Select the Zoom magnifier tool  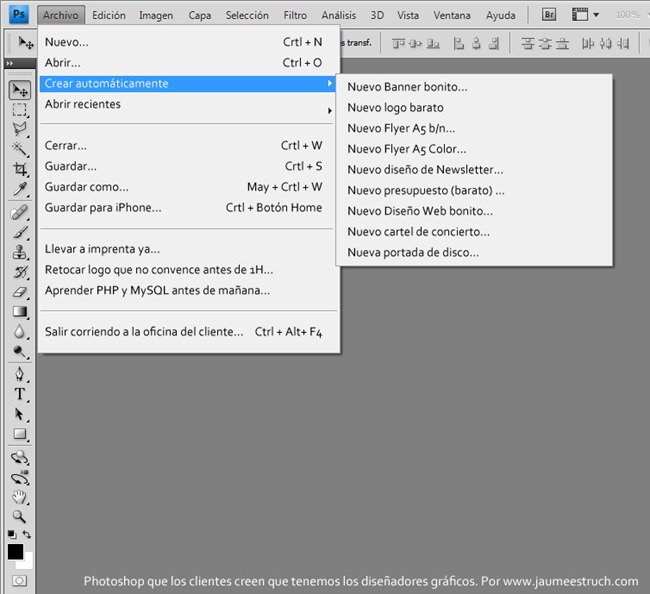click(19, 516)
